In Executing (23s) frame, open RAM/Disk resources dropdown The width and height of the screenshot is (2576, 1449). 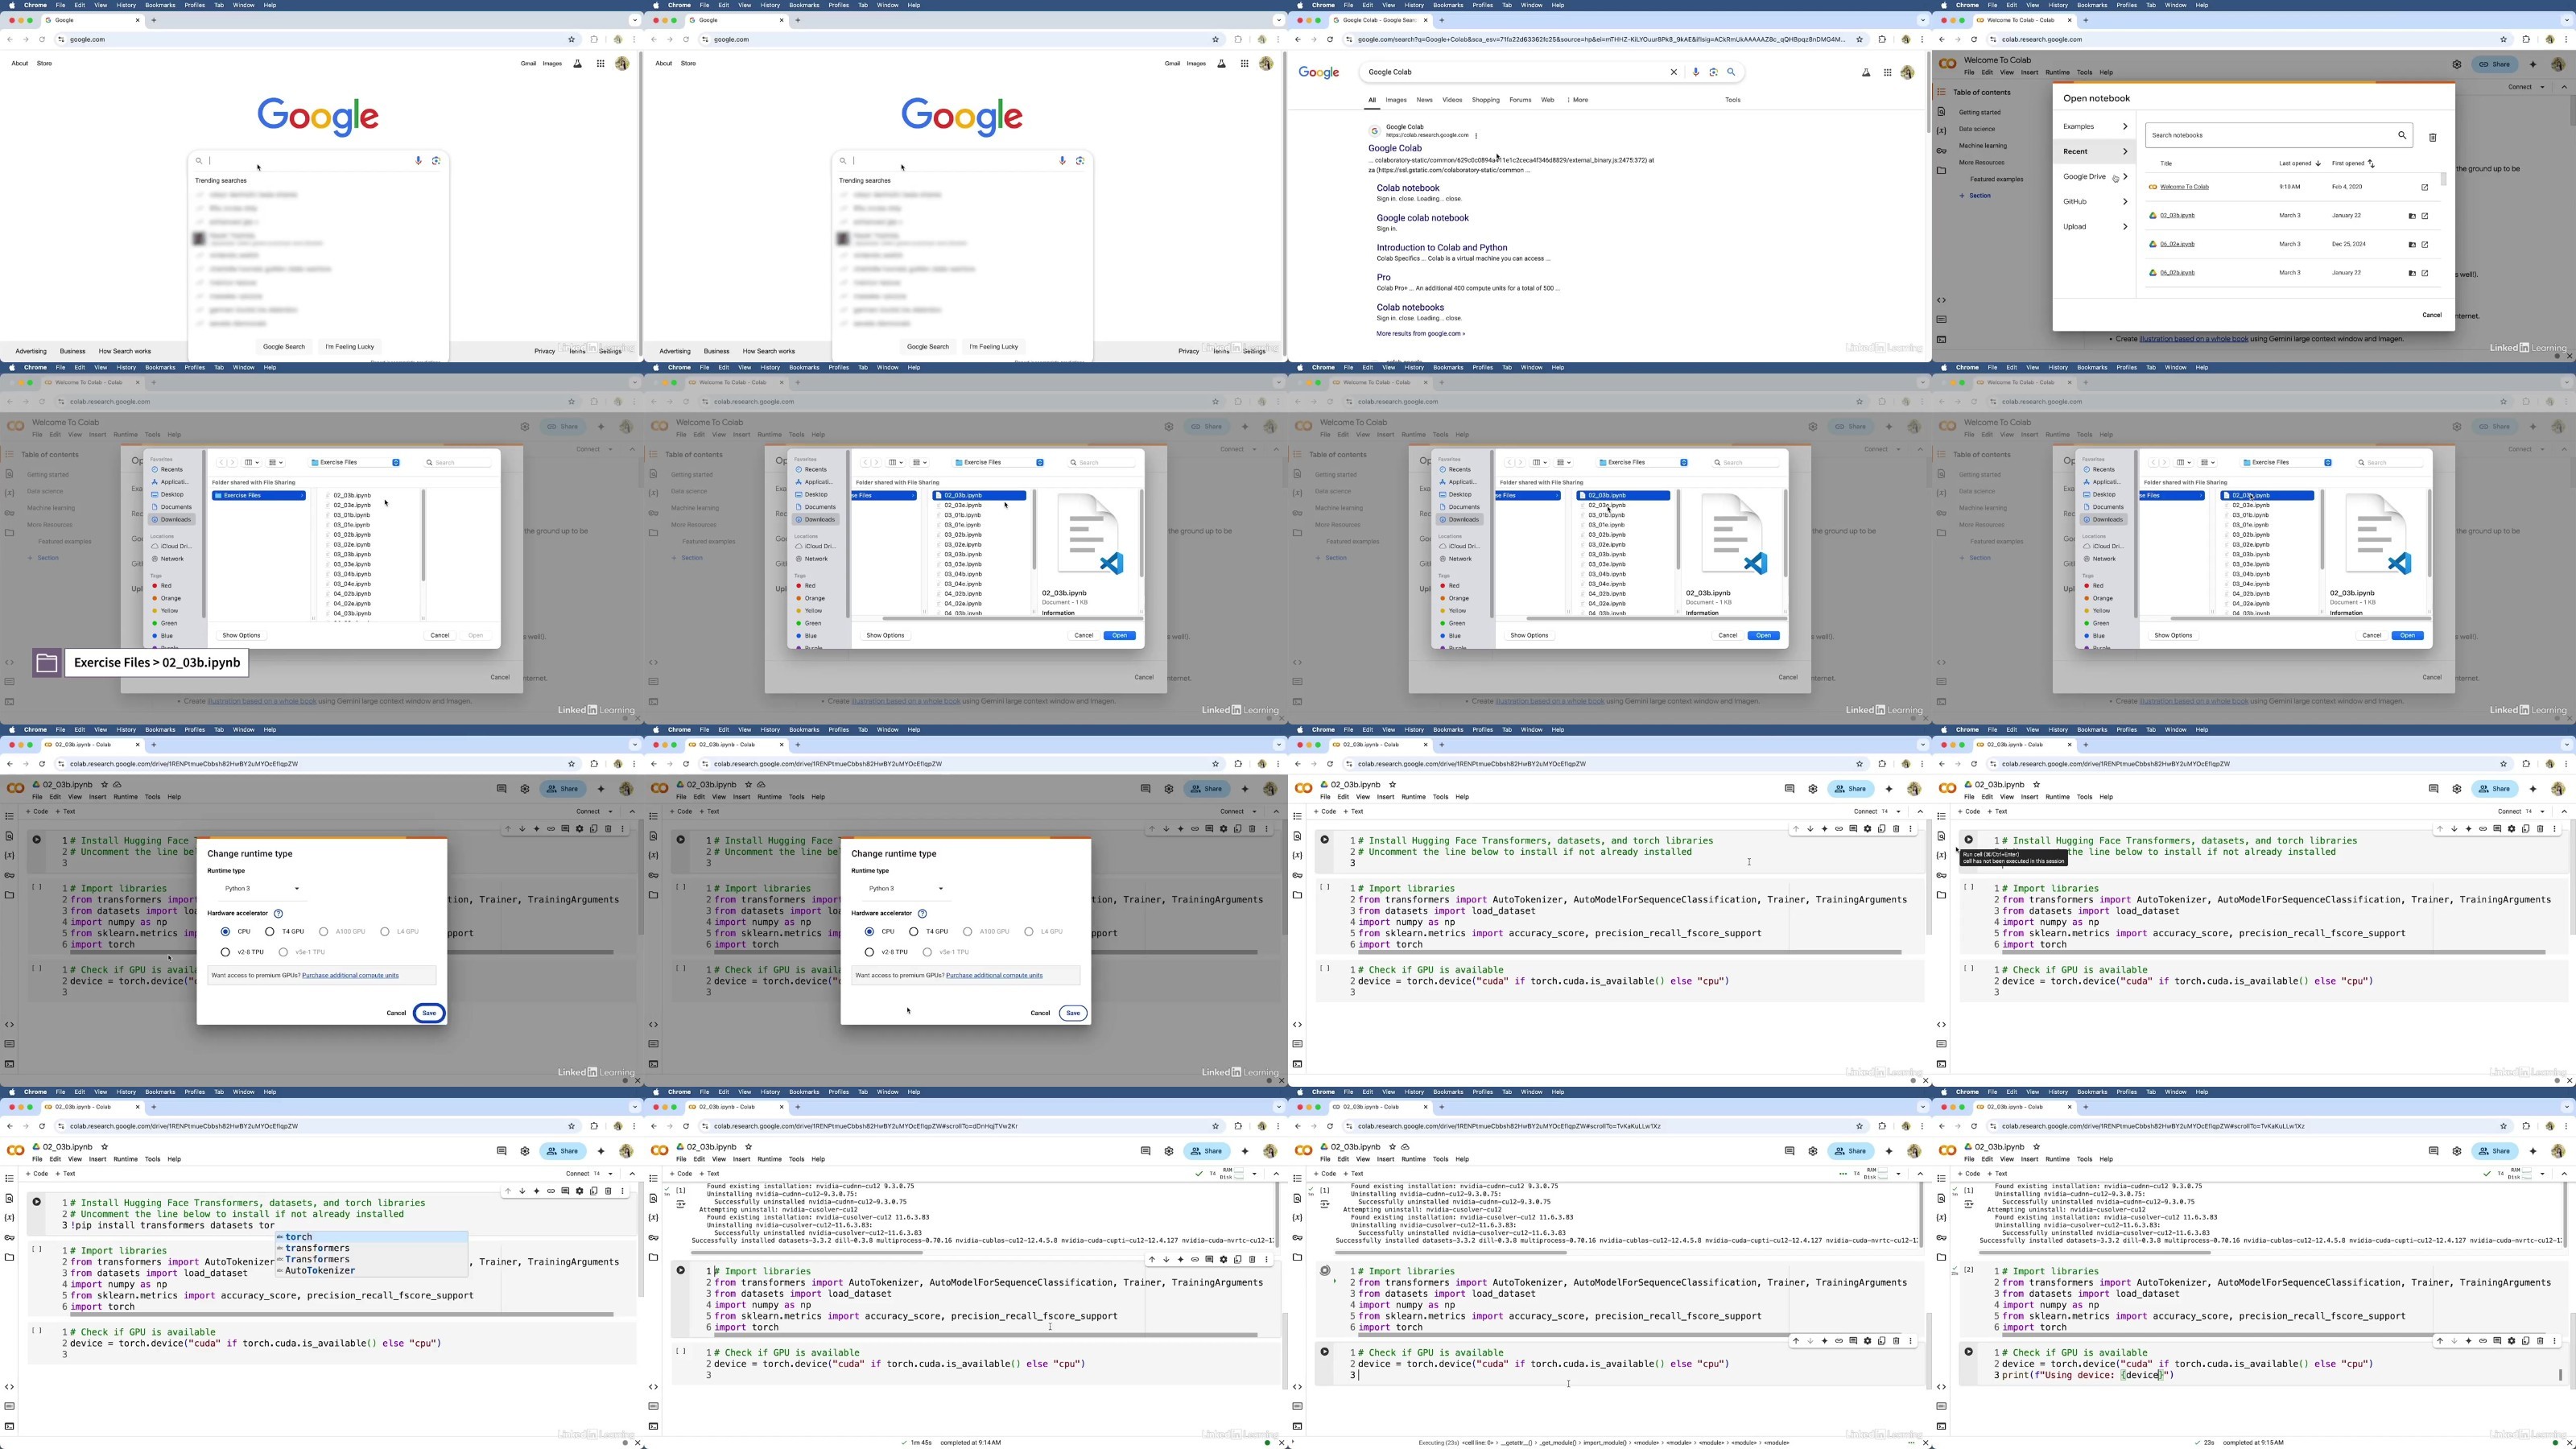pos(1898,1174)
